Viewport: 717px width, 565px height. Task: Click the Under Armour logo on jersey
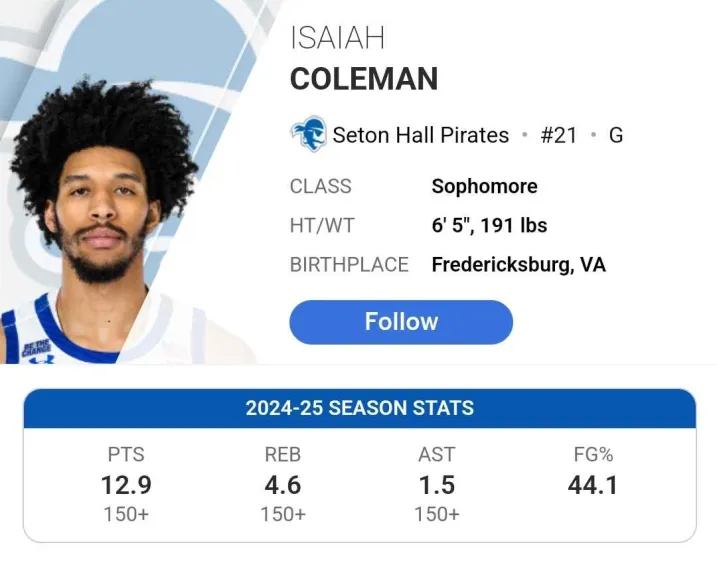(41, 358)
